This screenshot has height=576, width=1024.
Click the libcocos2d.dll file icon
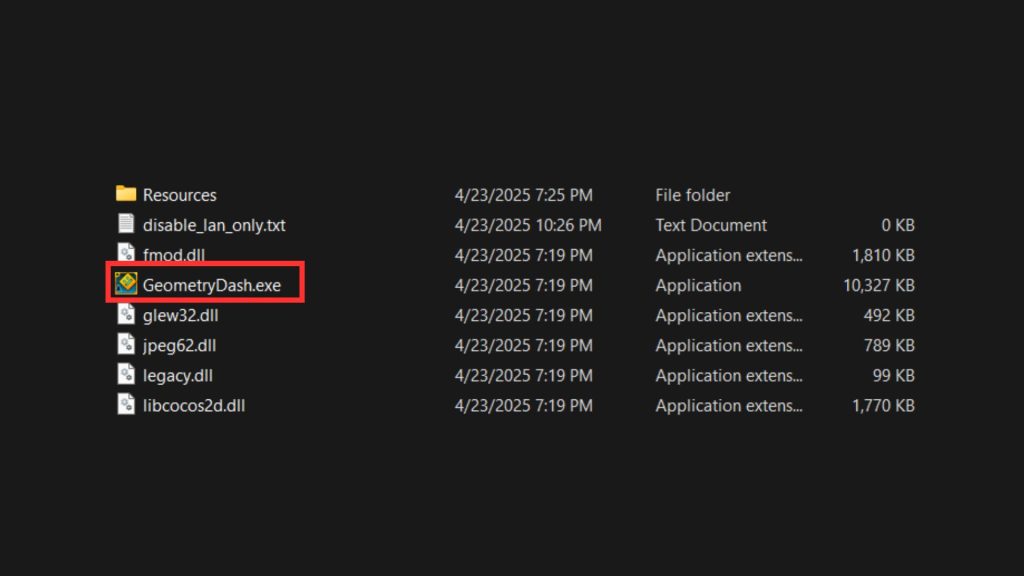(x=126, y=405)
